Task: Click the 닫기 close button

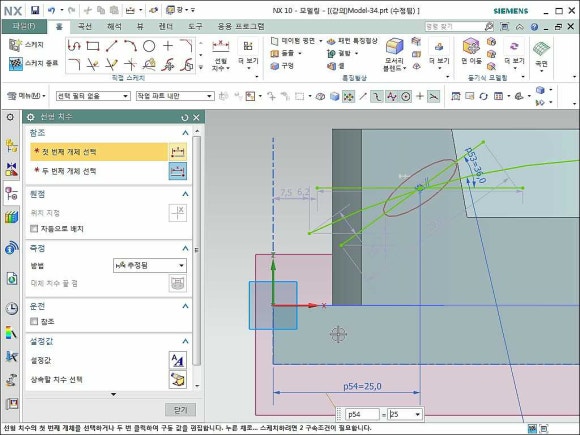Action: coord(181,409)
